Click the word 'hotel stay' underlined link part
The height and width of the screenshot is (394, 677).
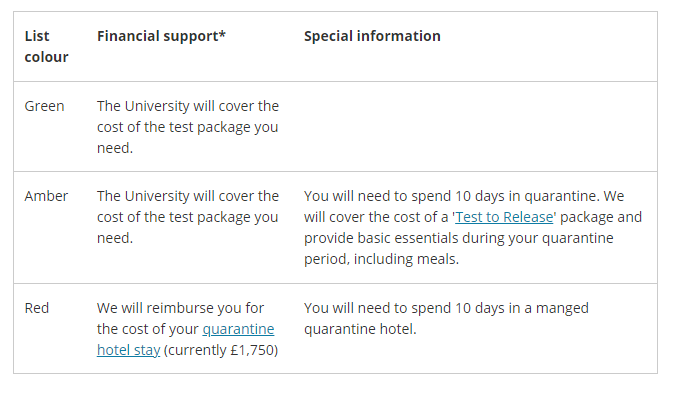click(129, 350)
